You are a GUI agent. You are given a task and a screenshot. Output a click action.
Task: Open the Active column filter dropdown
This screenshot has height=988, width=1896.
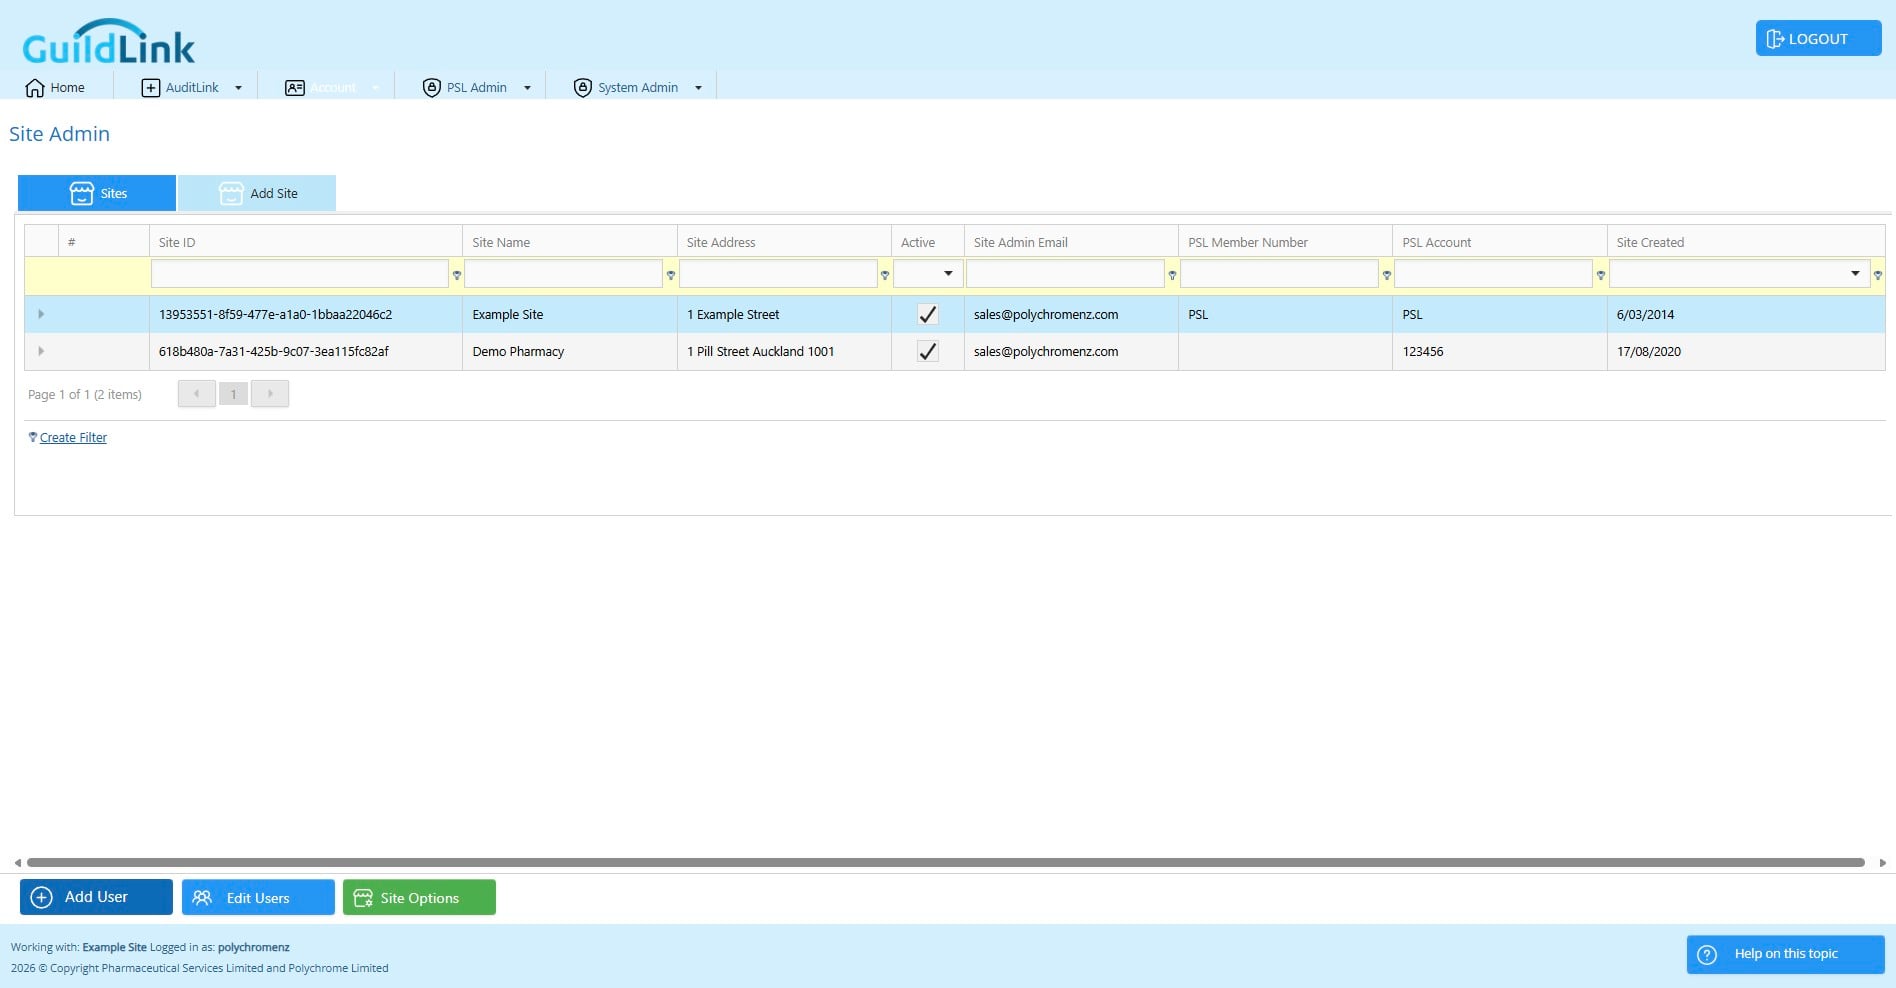point(948,273)
